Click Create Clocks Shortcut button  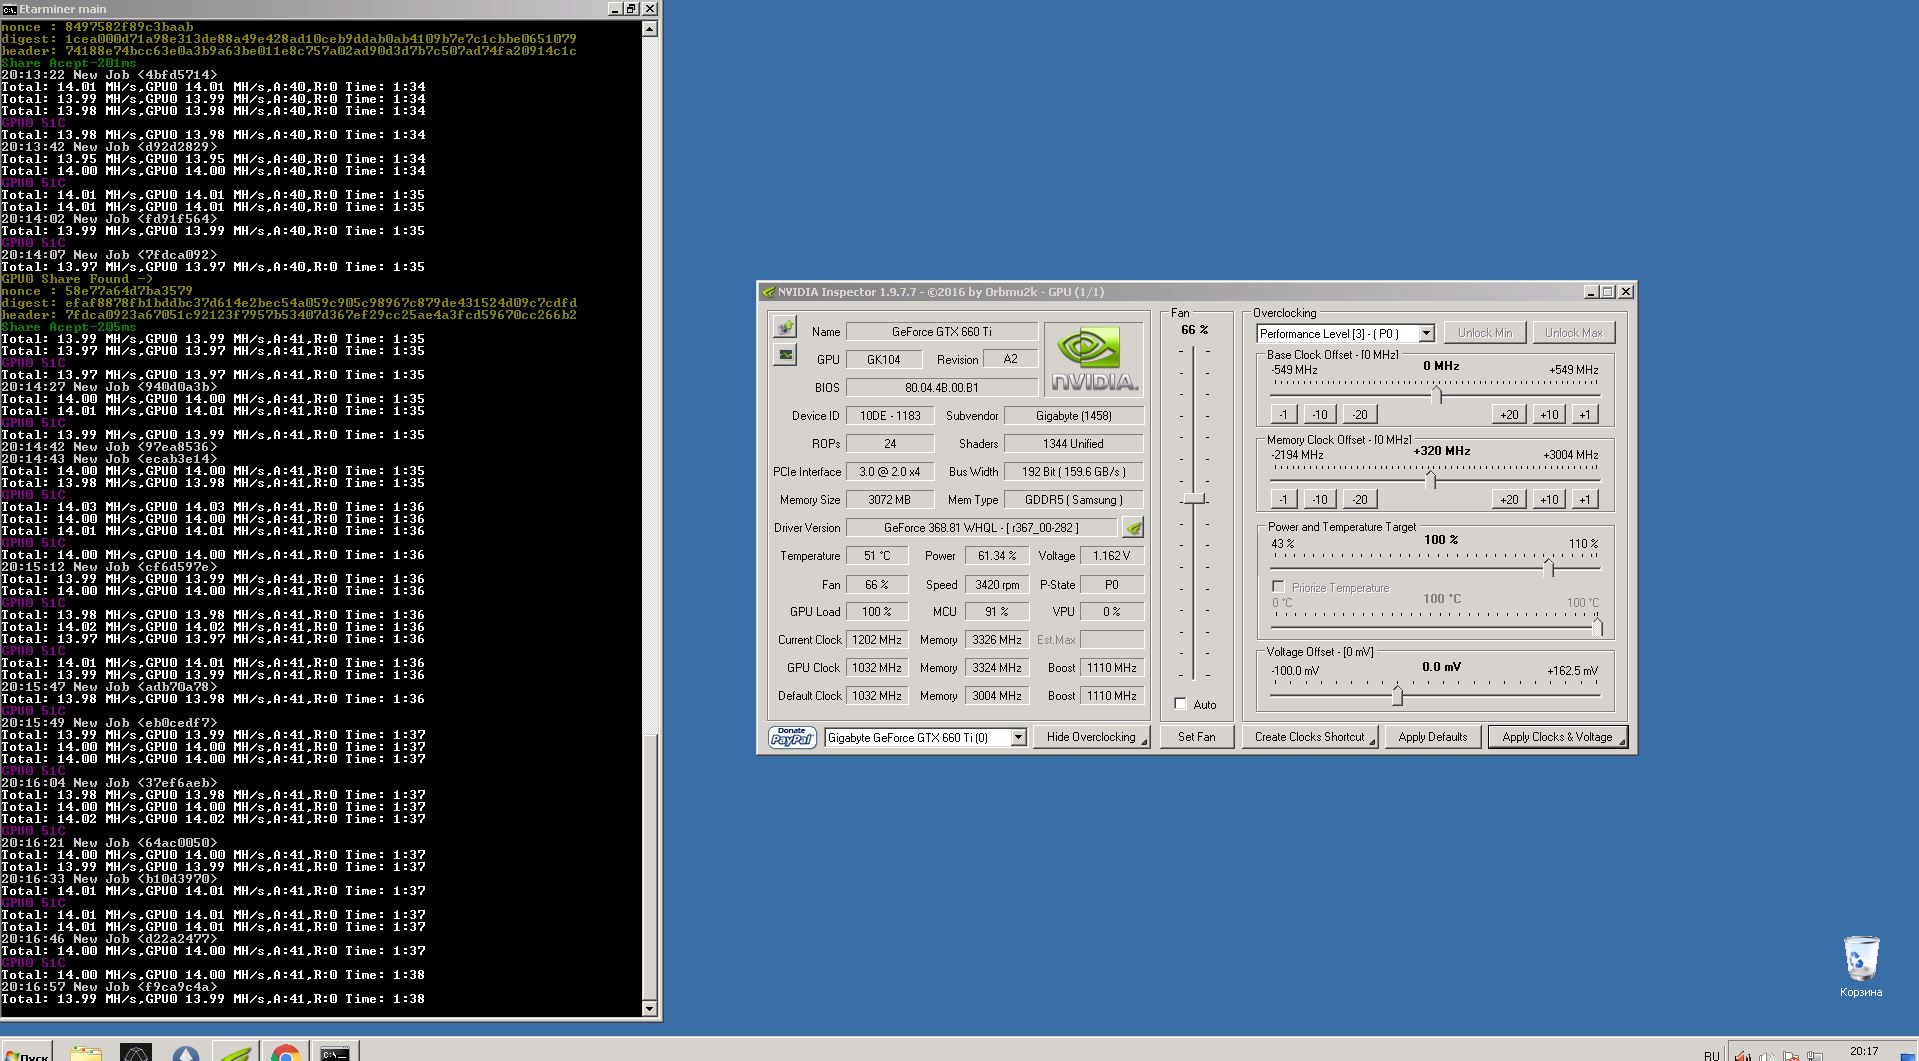coord(1309,737)
